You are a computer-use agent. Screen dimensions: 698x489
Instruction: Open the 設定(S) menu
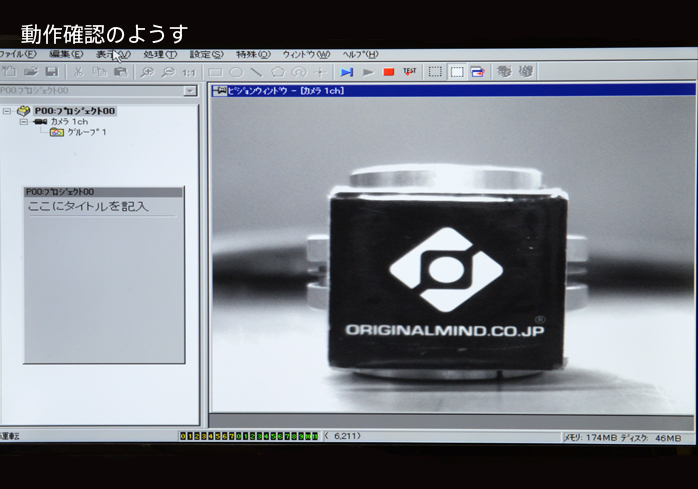pyautogui.click(x=206, y=54)
